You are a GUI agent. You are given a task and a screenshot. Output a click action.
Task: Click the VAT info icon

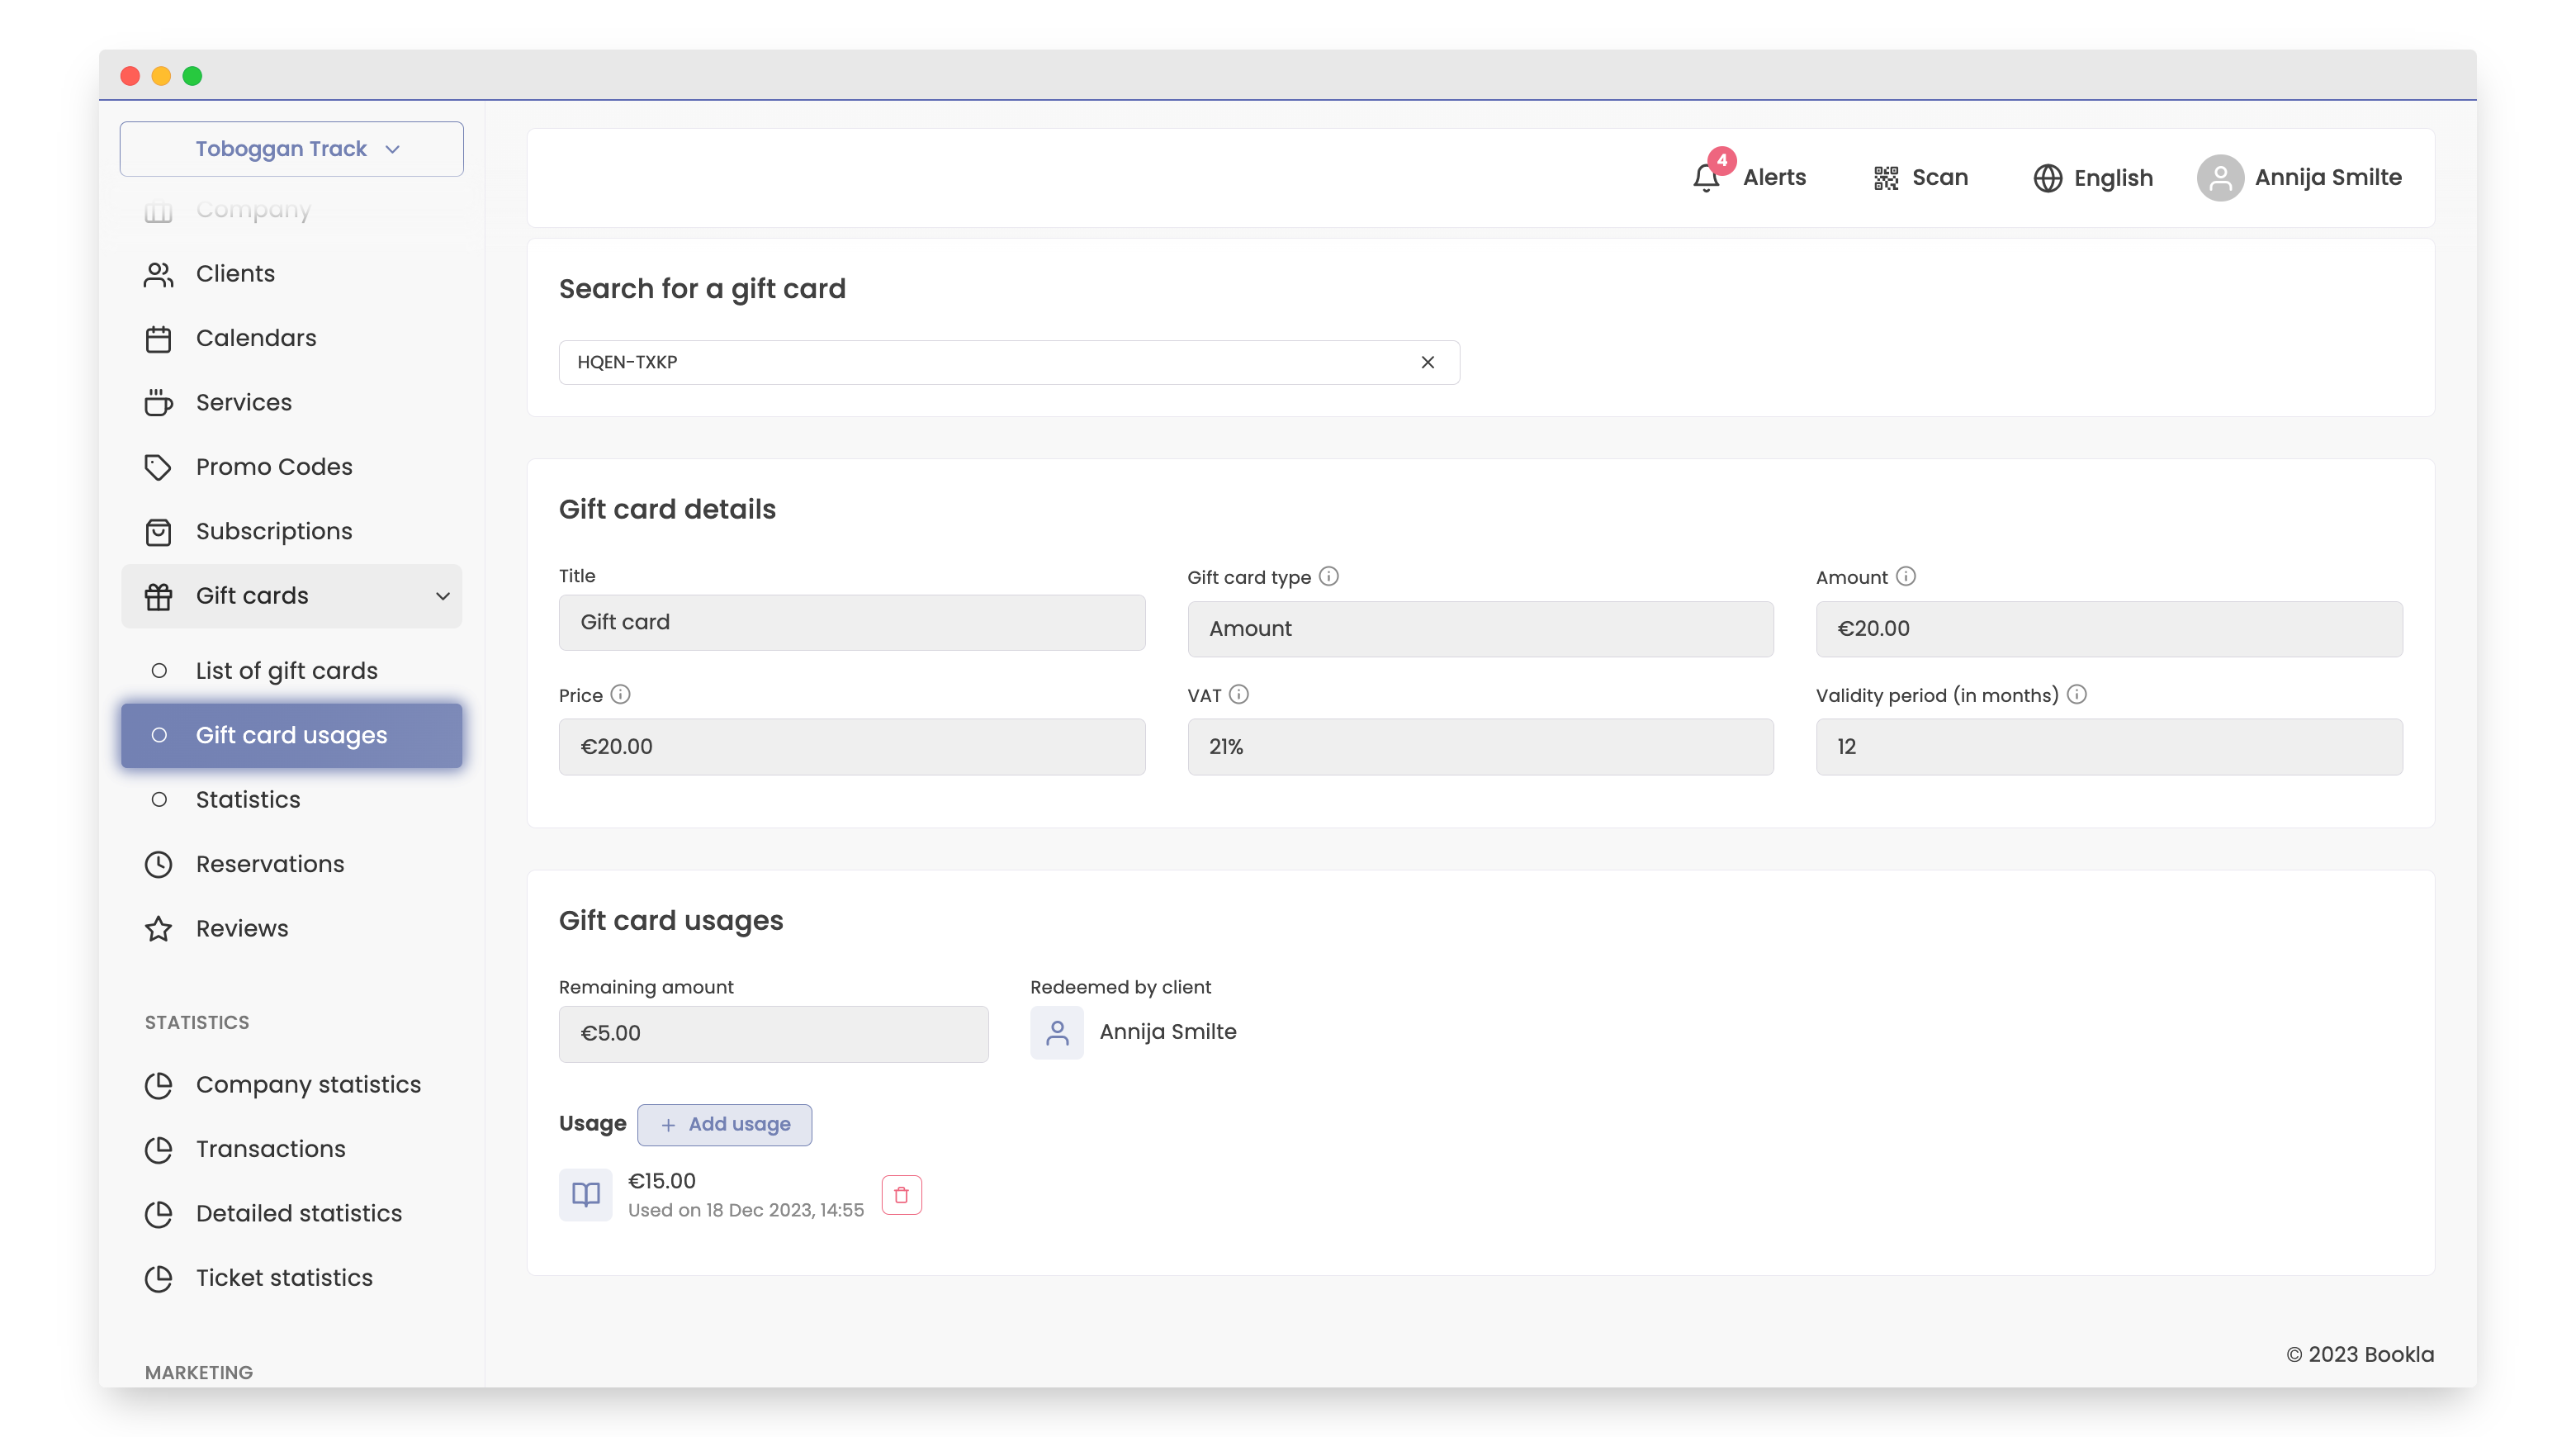point(1238,694)
